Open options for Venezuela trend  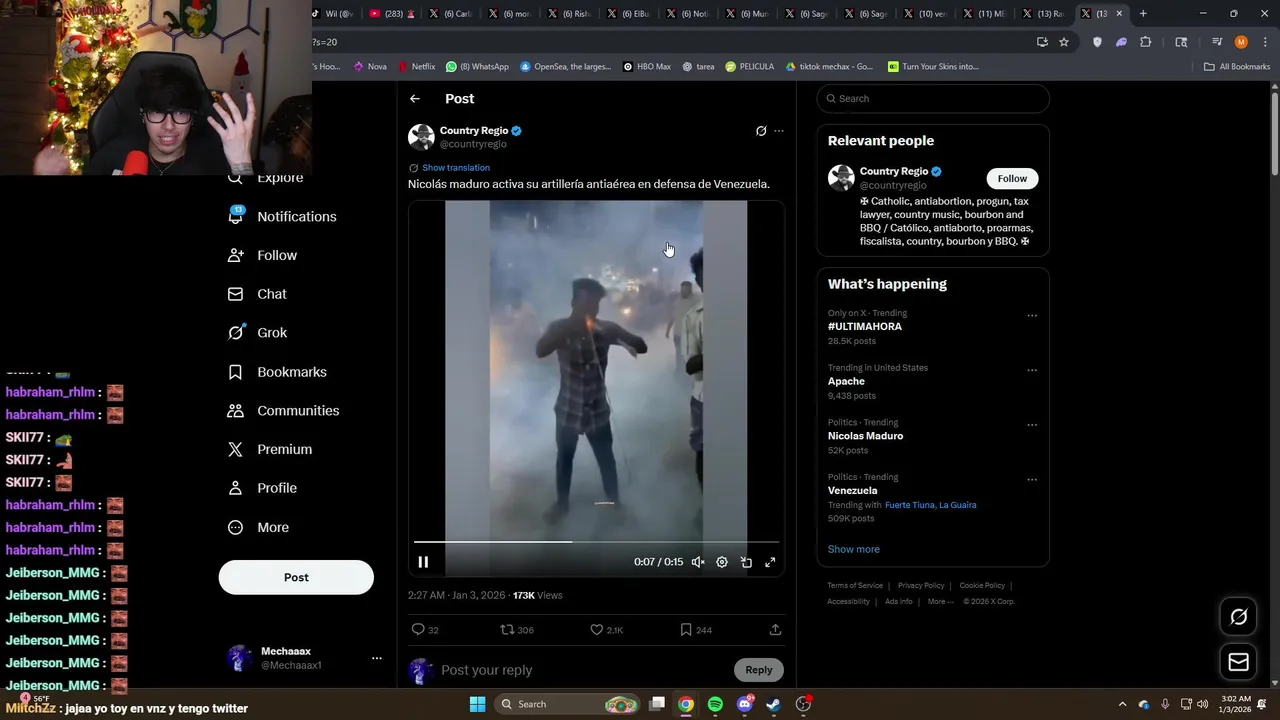click(1032, 480)
